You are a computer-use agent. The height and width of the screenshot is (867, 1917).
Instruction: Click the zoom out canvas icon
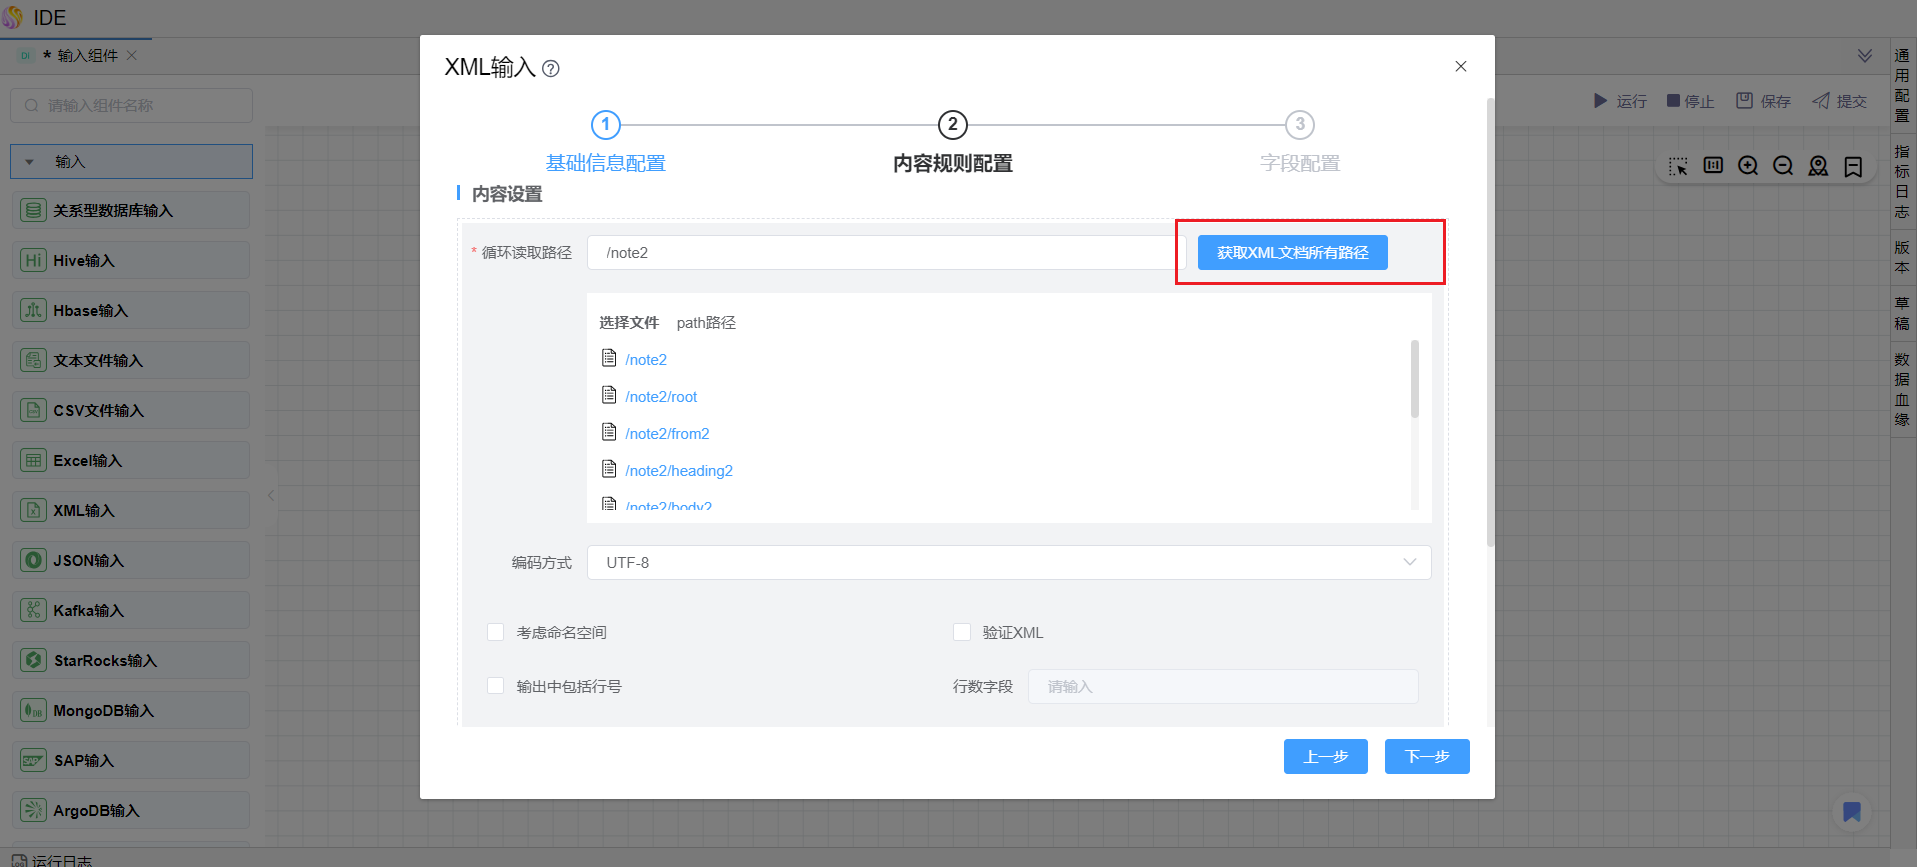pyautogui.click(x=1783, y=166)
